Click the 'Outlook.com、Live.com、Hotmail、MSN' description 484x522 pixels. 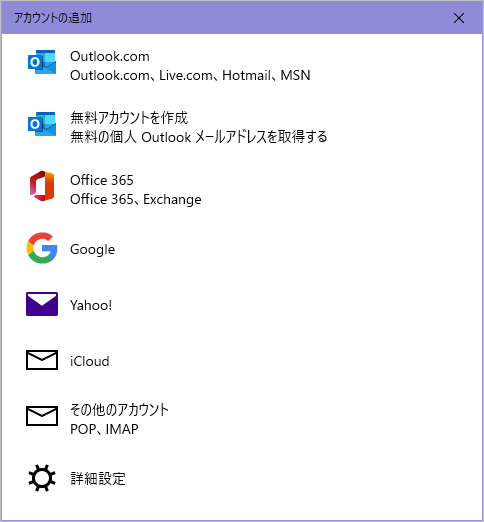pos(190,75)
